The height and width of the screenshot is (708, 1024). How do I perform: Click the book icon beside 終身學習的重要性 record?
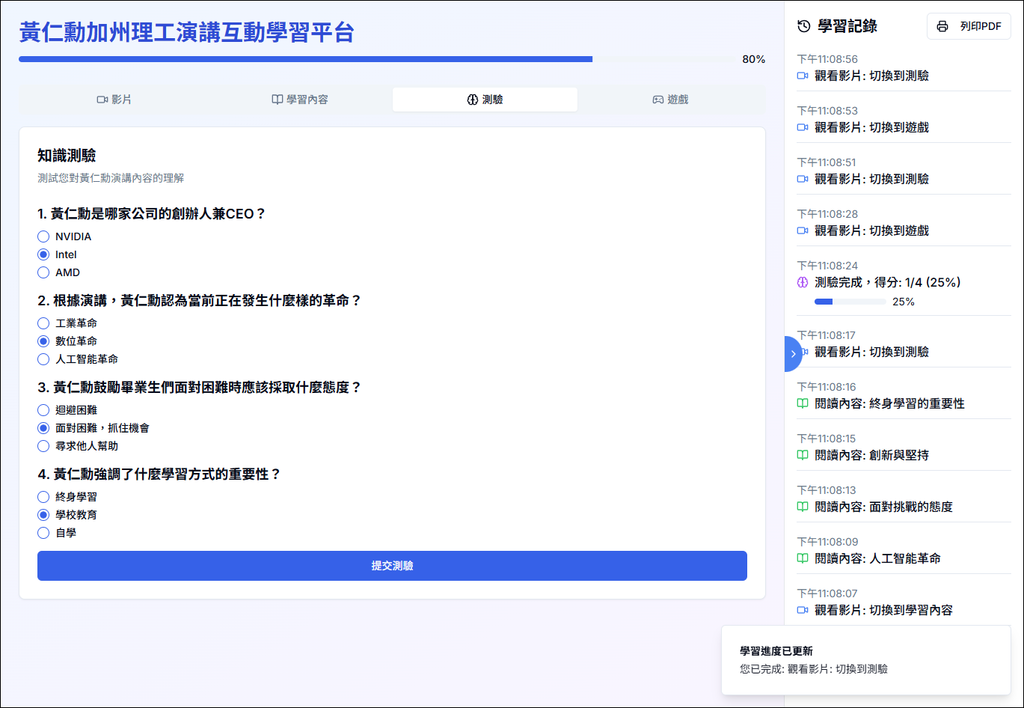[803, 404]
